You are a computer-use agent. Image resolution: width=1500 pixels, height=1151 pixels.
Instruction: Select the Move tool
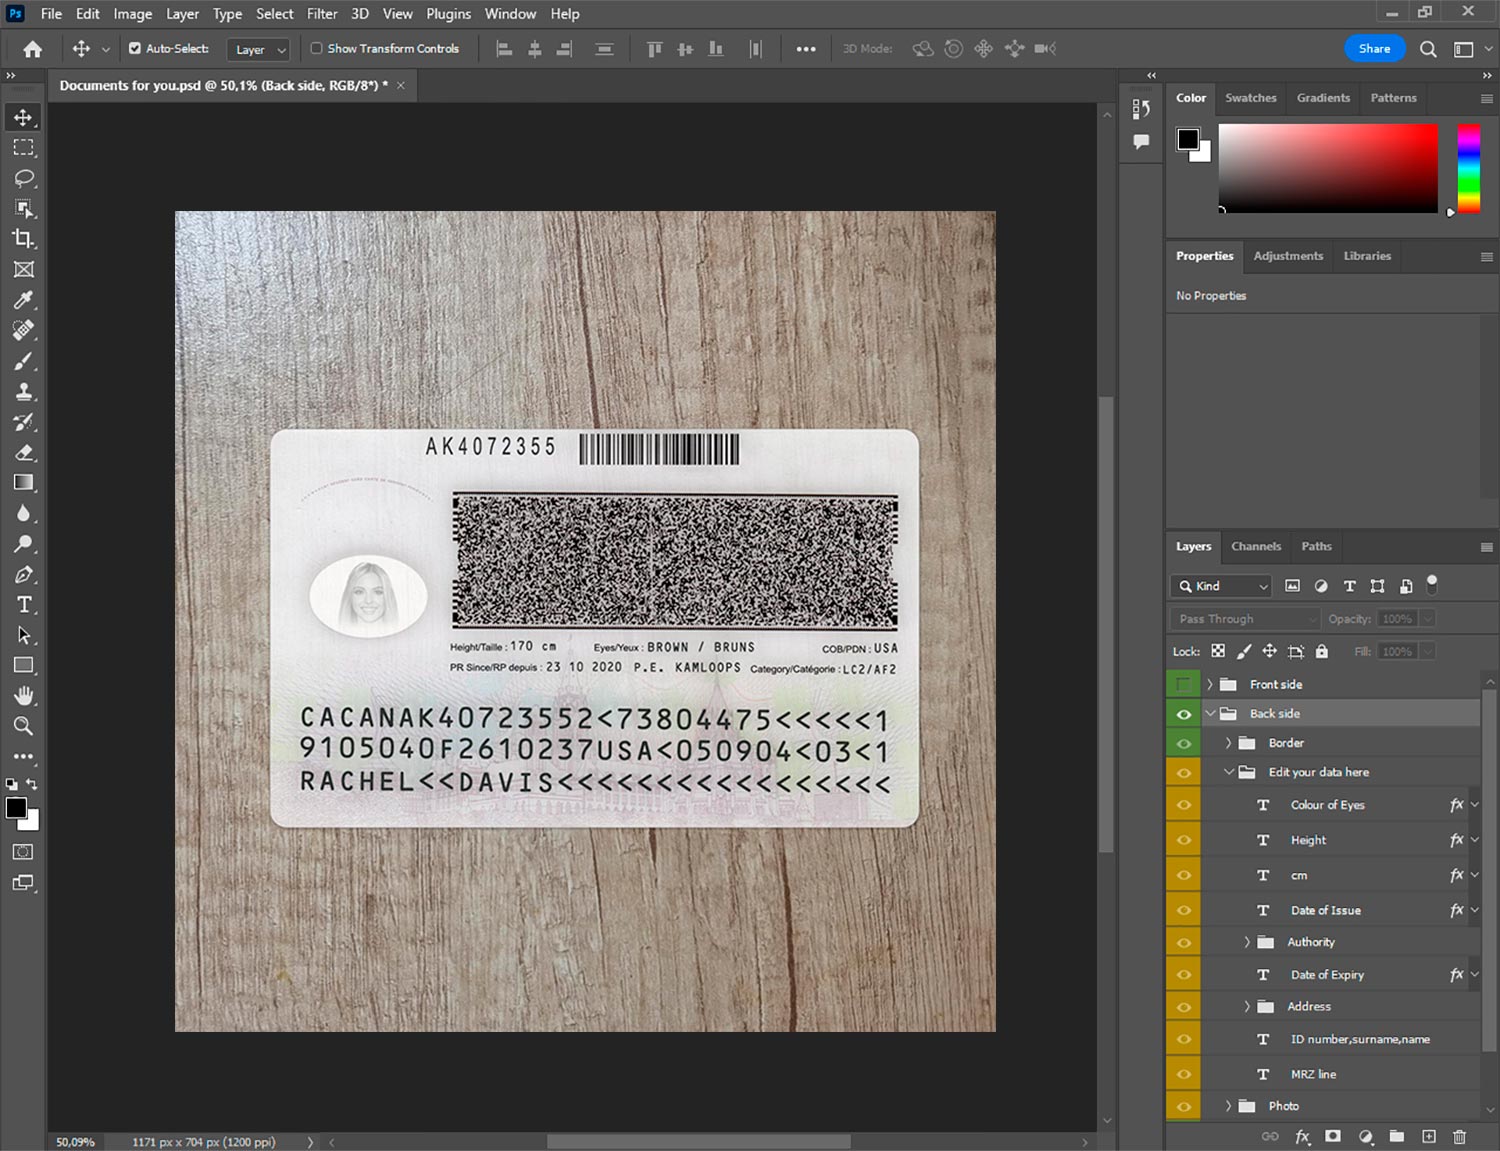[23, 117]
